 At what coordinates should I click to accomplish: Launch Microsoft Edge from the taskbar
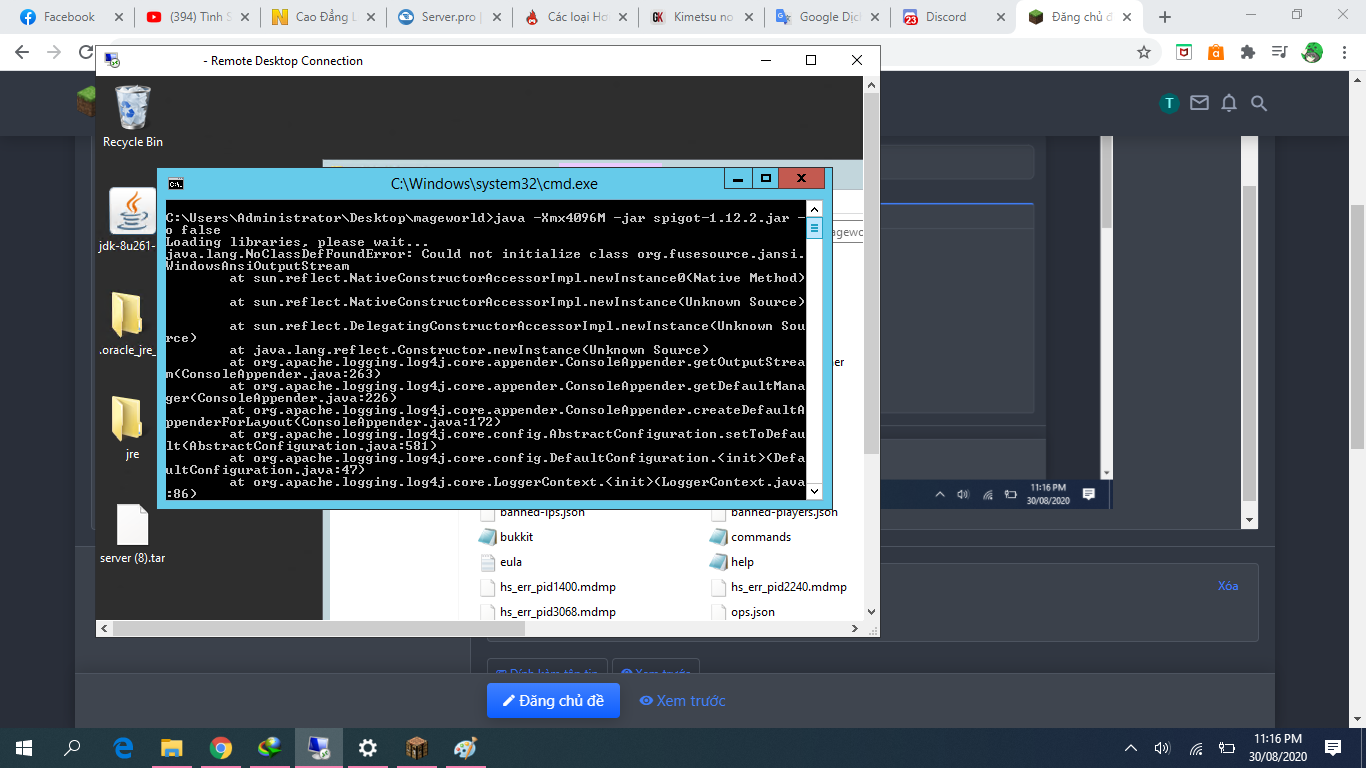(124, 748)
